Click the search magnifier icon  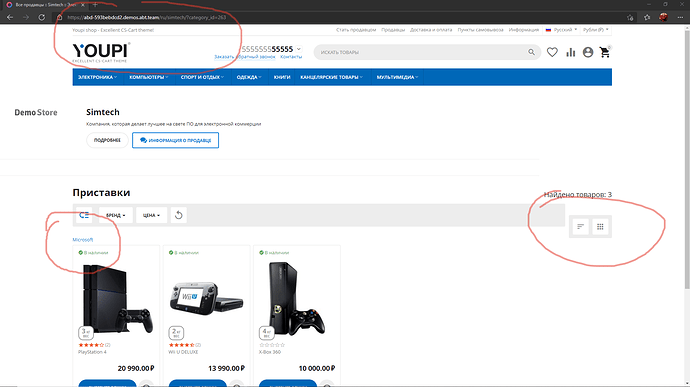pyautogui.click(x=532, y=52)
